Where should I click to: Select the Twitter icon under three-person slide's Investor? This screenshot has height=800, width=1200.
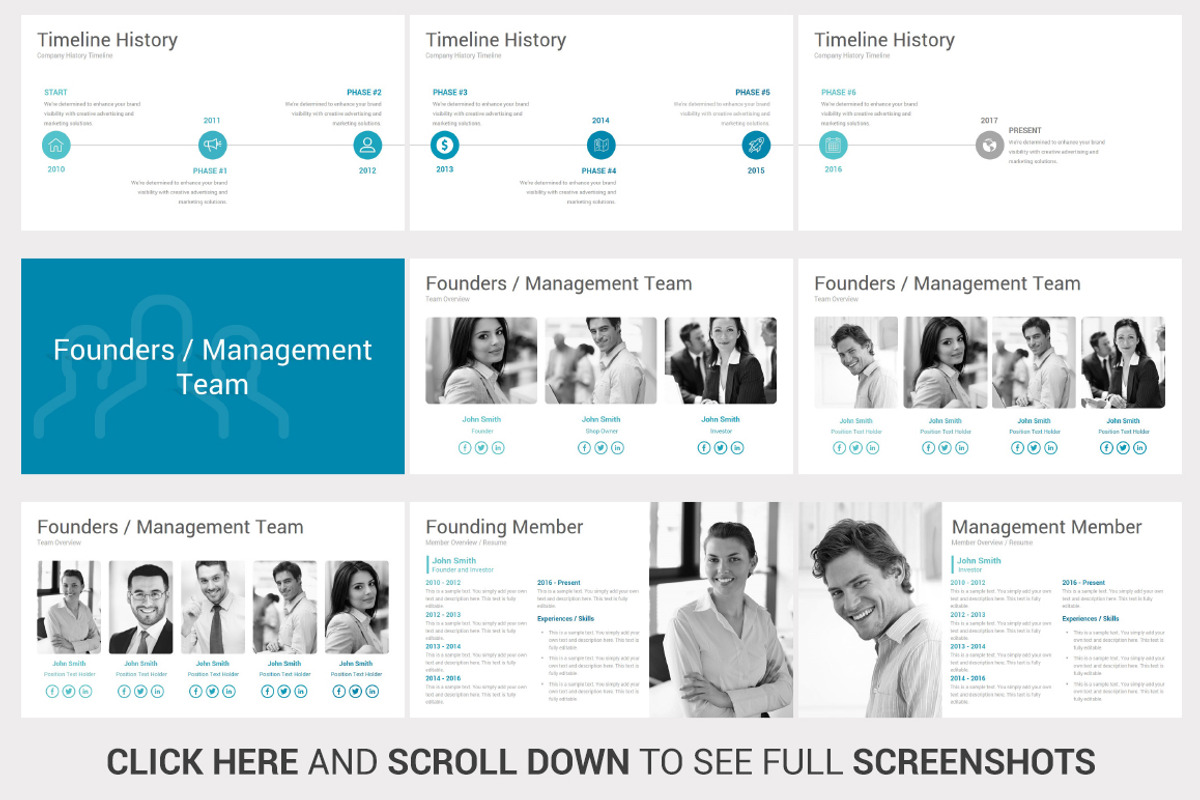[720, 448]
